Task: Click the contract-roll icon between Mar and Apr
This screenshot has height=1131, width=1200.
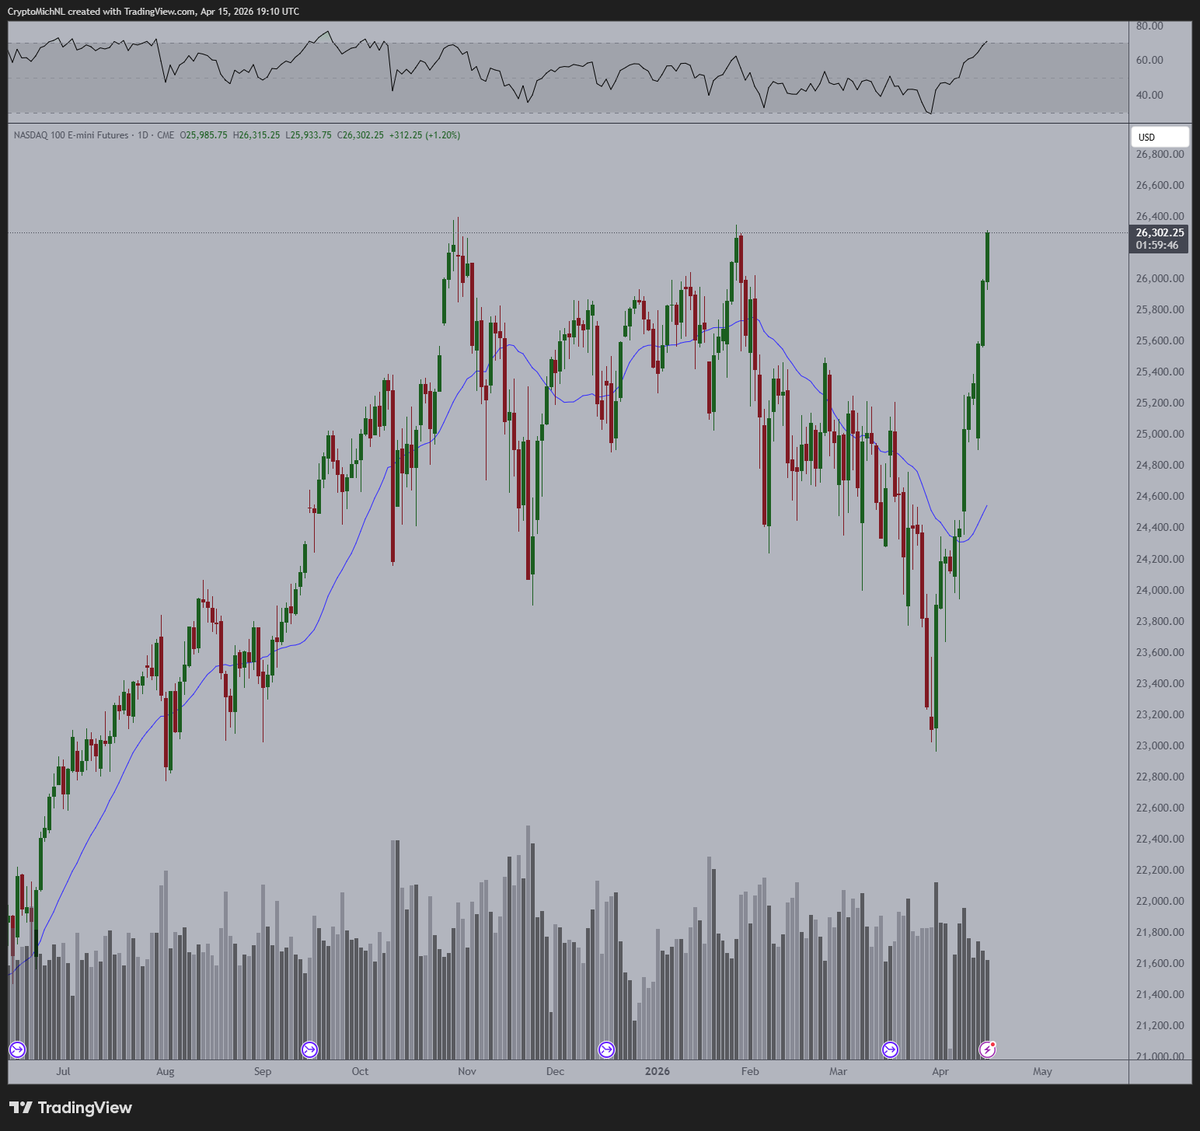Action: [890, 1049]
